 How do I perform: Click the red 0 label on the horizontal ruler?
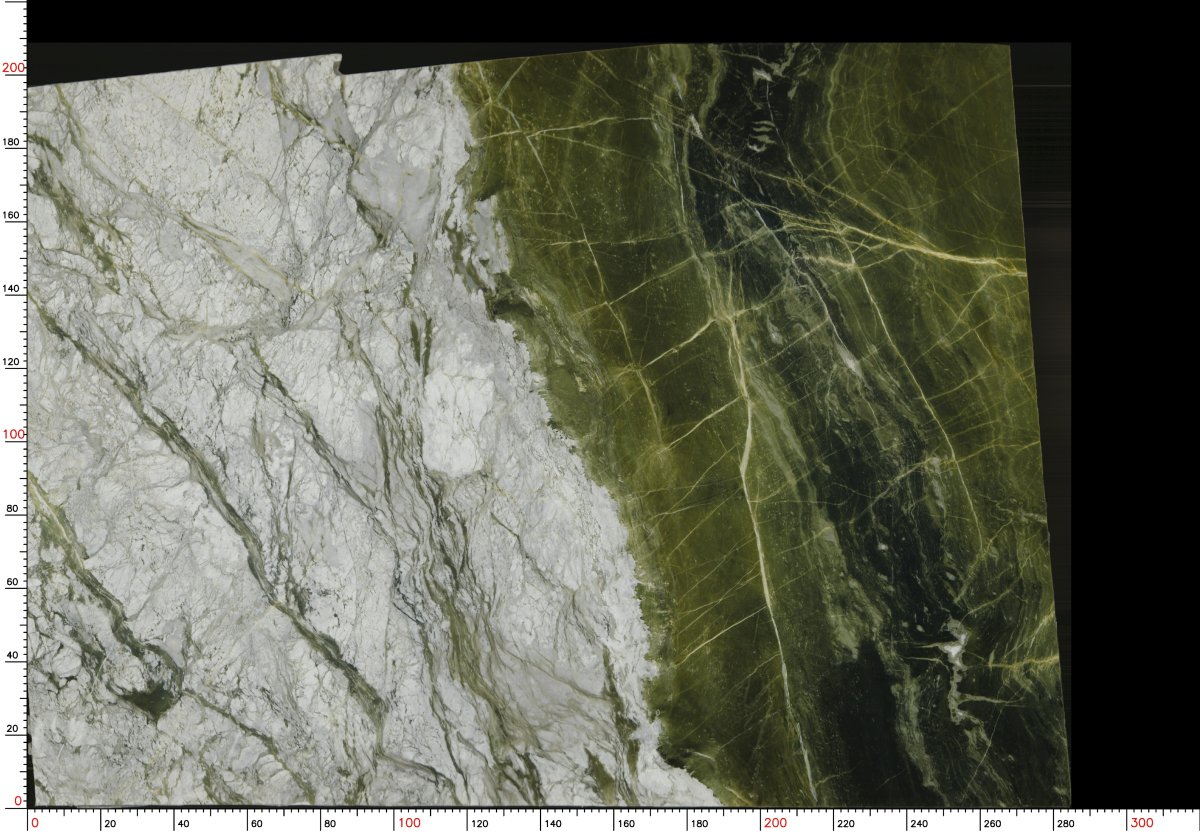click(x=35, y=823)
